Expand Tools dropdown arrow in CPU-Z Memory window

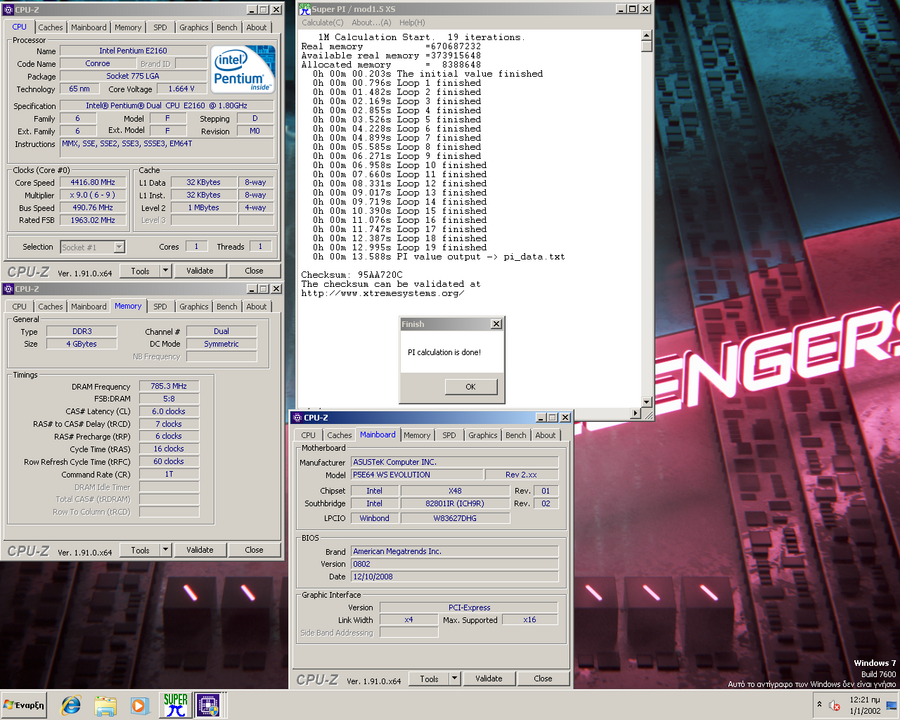point(165,550)
